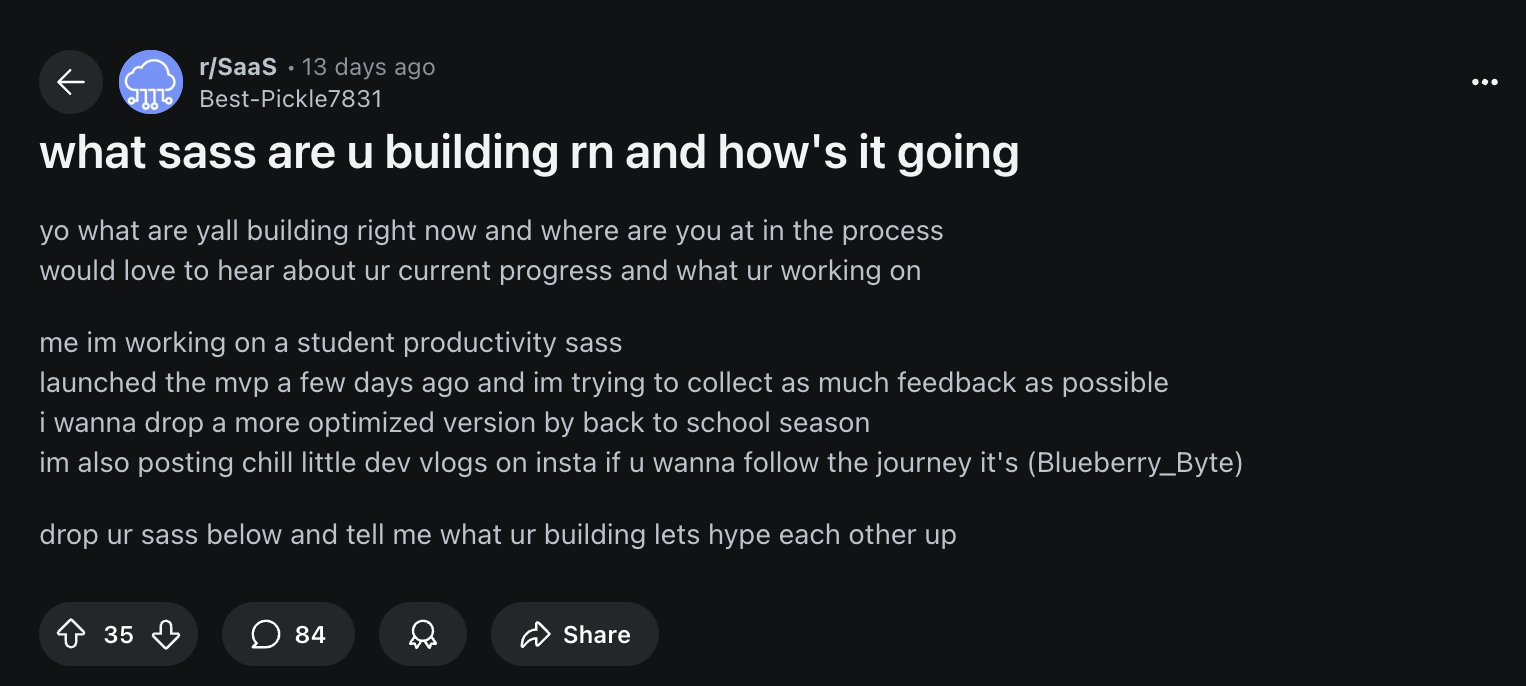Click the back arrow button
Image resolution: width=1526 pixels, height=686 pixels.
[x=70, y=82]
